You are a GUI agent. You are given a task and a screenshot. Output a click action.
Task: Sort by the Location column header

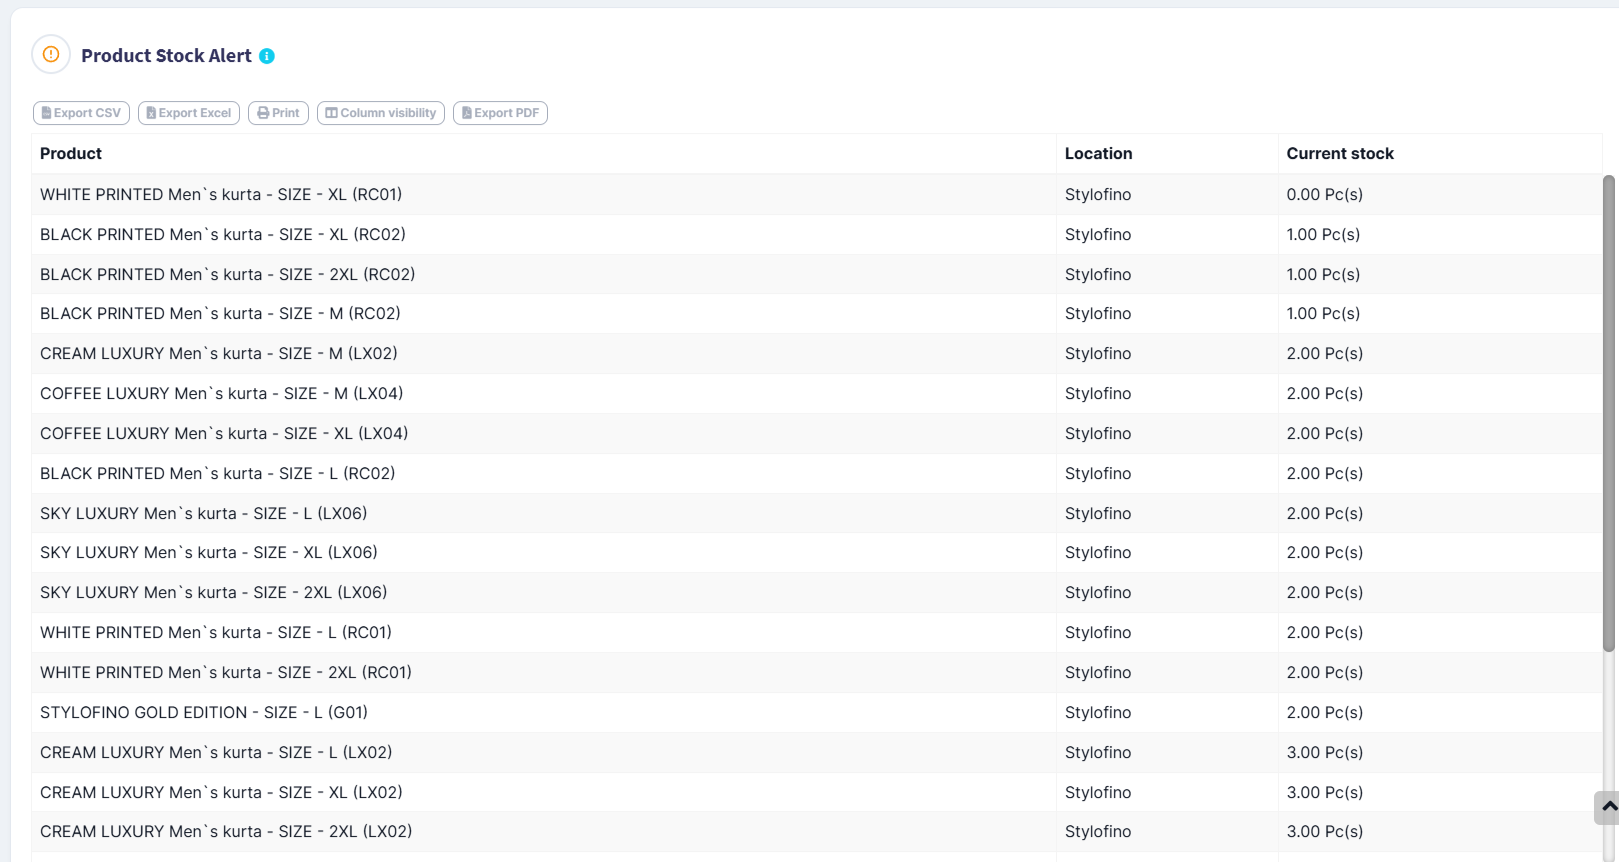1098,154
